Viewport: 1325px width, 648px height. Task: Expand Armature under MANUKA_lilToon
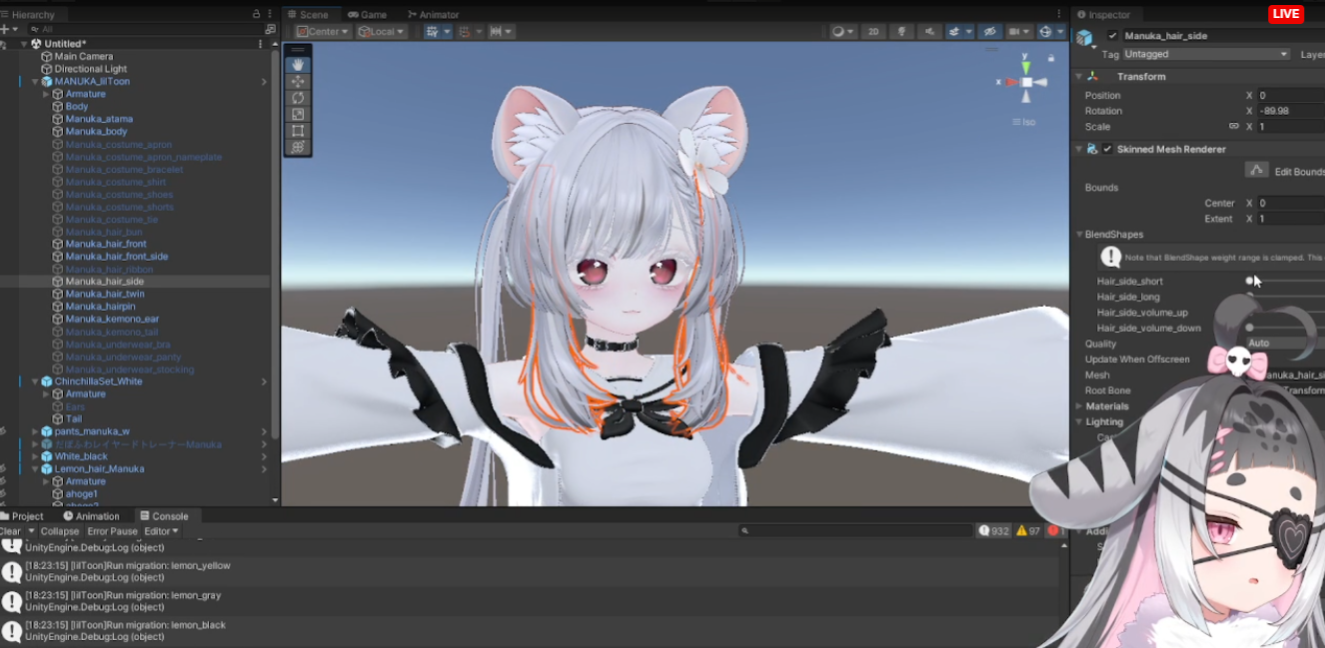(46, 94)
